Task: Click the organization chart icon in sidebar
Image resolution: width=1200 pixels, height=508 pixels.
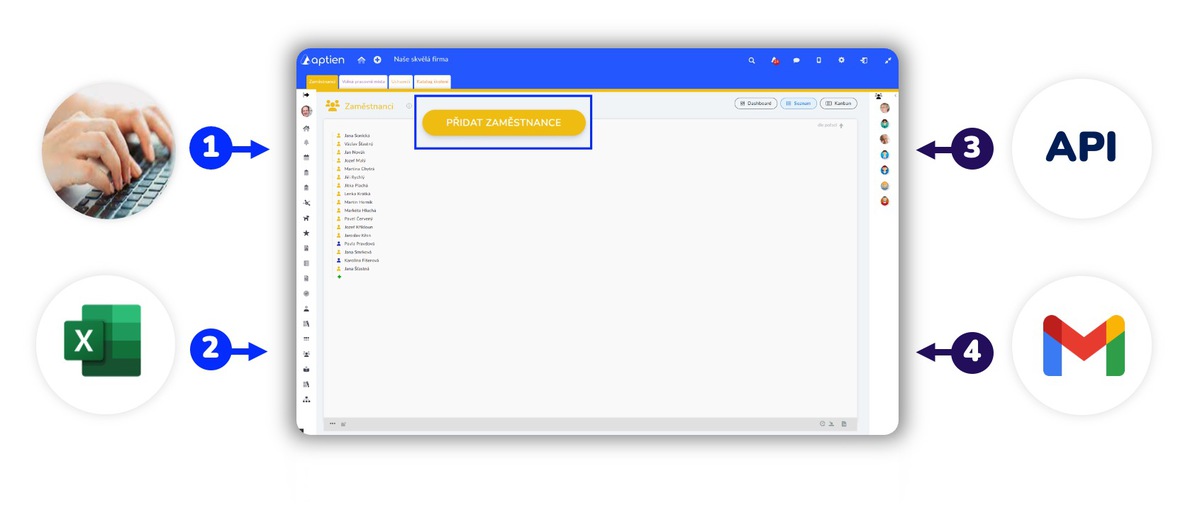Action: [x=306, y=399]
